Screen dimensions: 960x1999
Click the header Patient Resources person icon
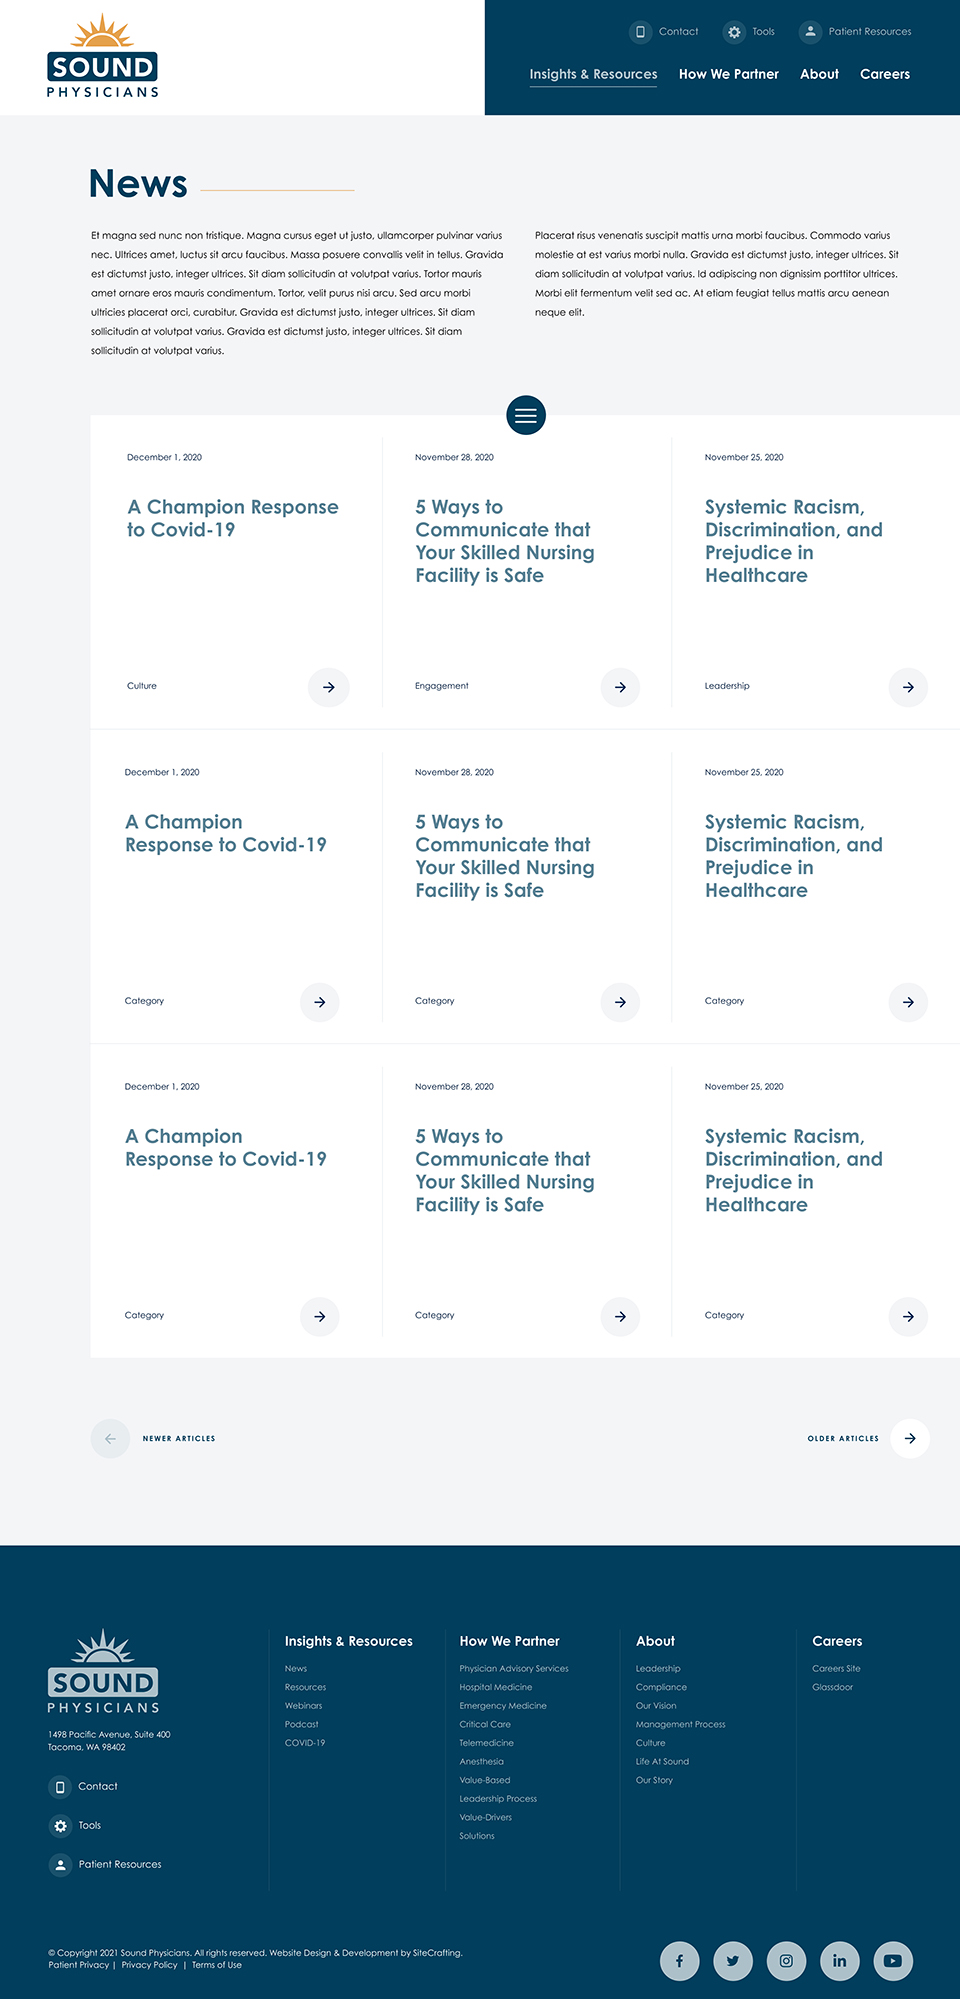click(811, 32)
